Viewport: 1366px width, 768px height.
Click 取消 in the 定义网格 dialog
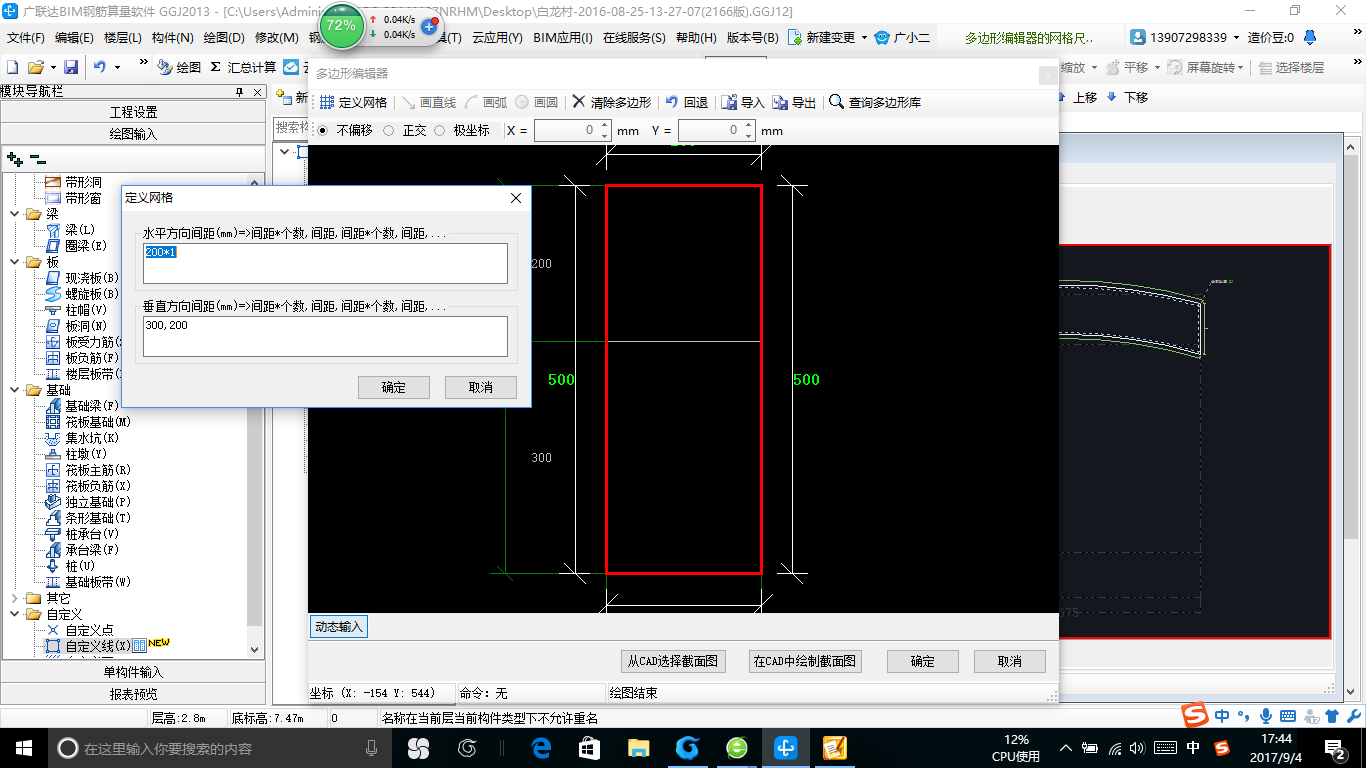481,387
